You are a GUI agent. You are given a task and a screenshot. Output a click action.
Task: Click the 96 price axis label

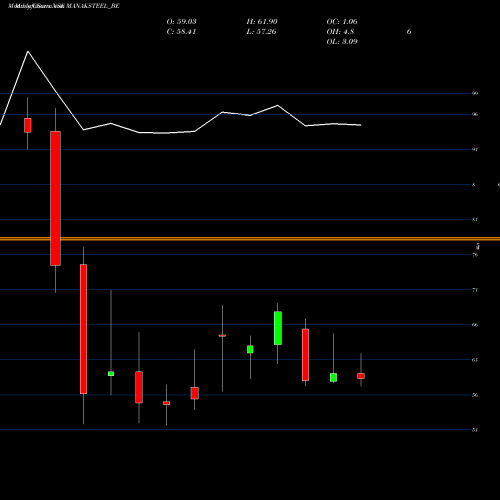pos(475,114)
